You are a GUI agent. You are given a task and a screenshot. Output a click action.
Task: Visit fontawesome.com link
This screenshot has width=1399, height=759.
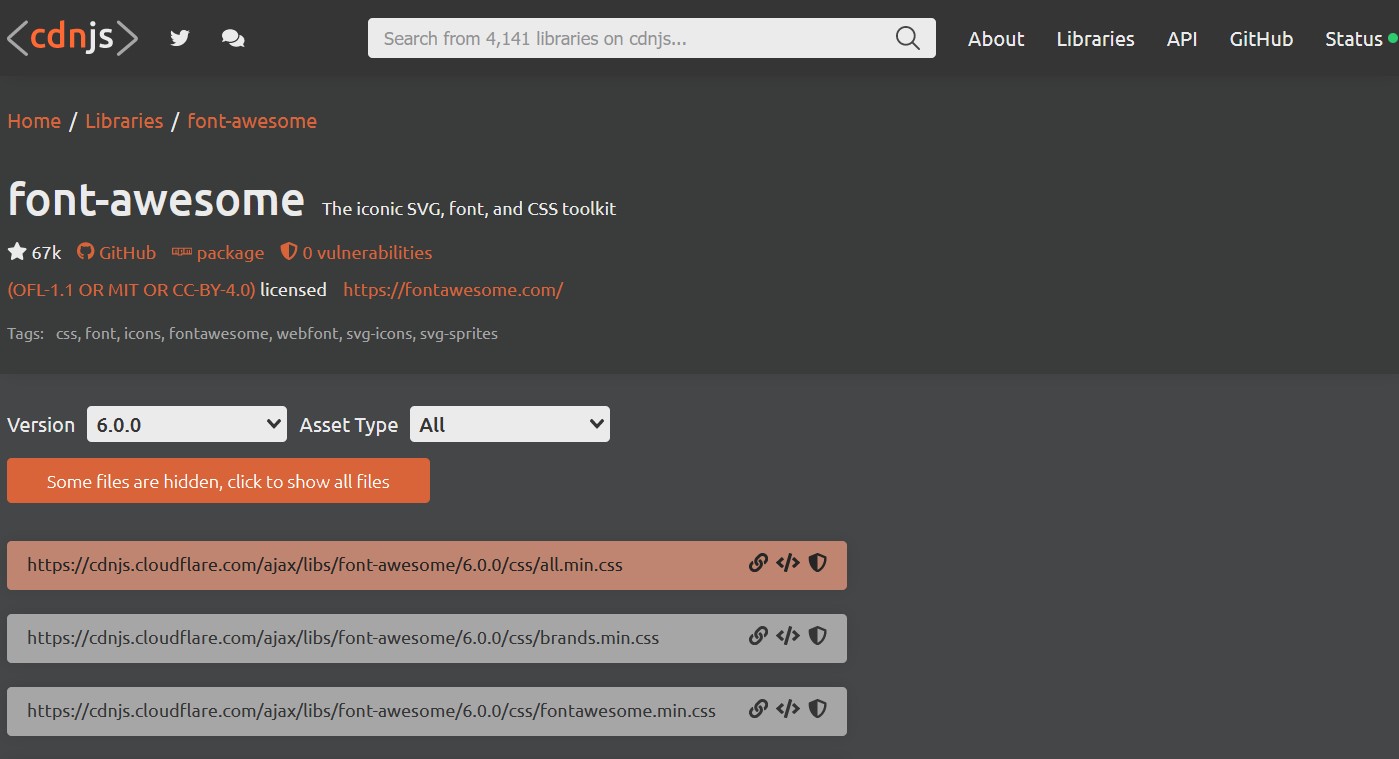pos(452,289)
